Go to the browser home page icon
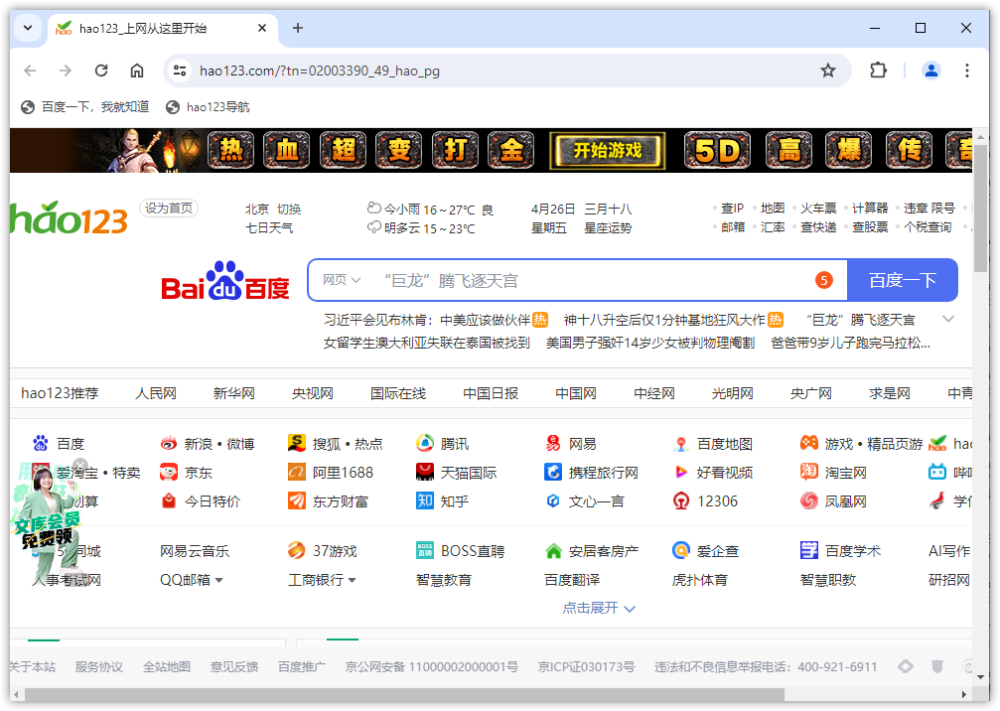Image resolution: width=1000 pixels, height=711 pixels. (x=137, y=70)
